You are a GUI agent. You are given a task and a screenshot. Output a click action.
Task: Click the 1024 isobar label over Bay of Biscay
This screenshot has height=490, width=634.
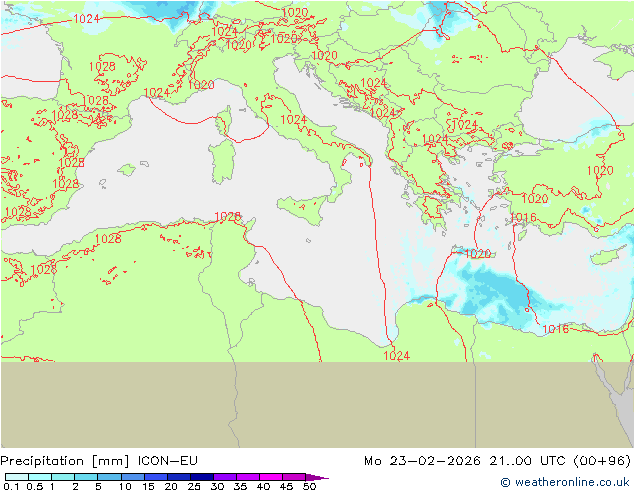[86, 19]
